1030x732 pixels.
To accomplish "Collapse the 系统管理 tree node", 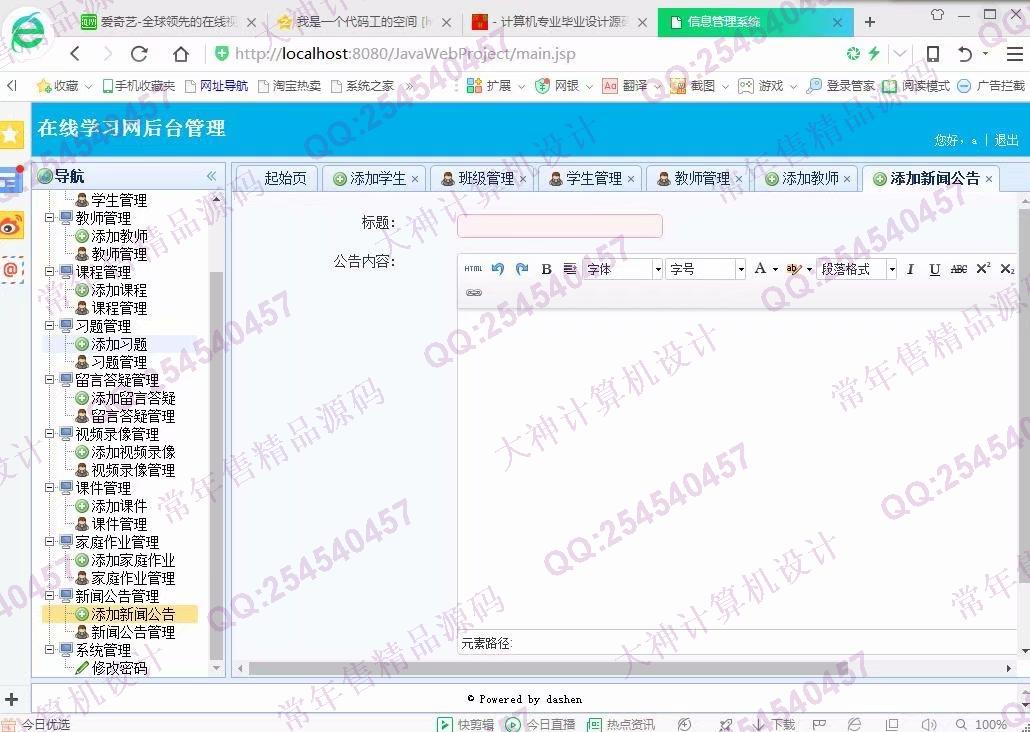I will tap(49, 649).
